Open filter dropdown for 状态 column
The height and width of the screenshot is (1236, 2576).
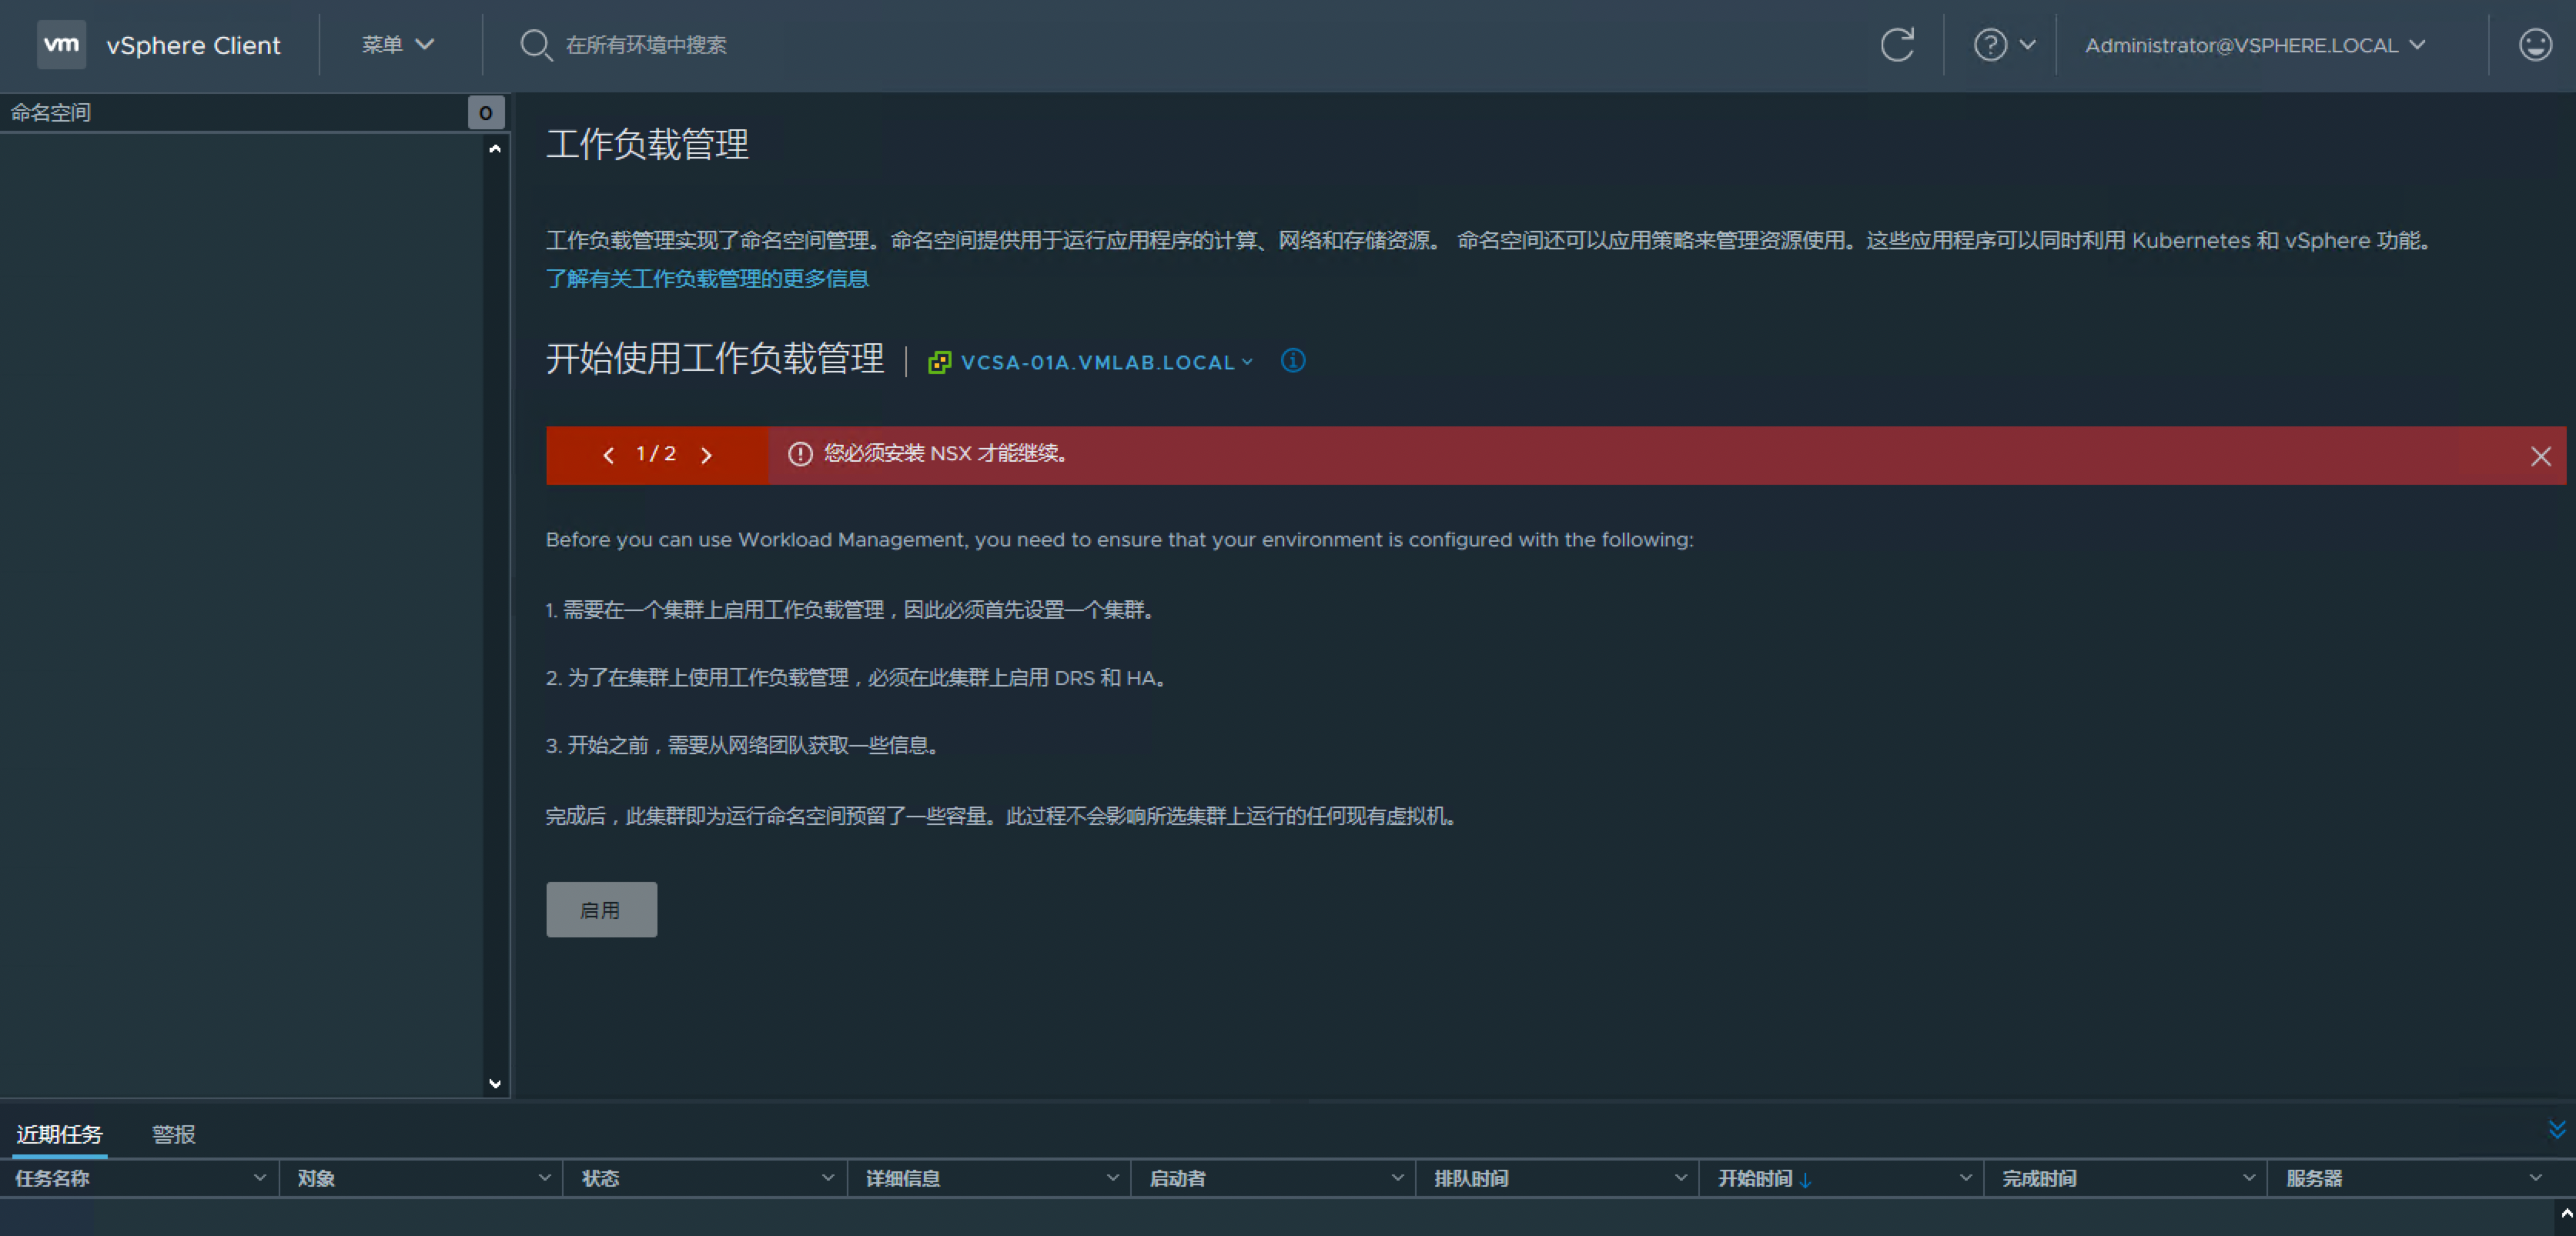pos(828,1178)
